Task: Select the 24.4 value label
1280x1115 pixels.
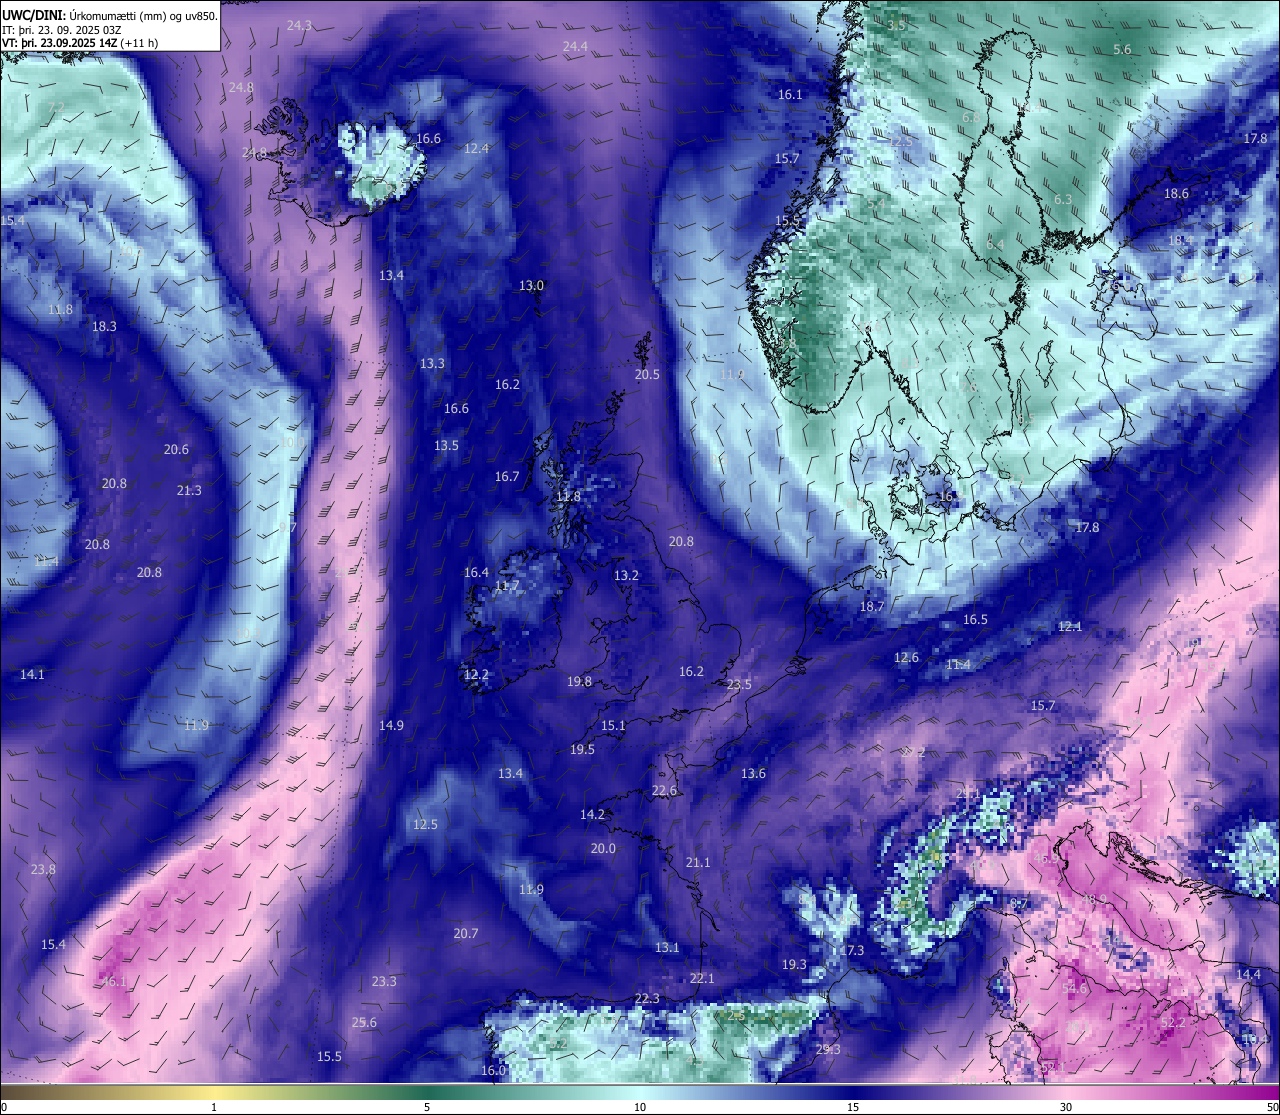Action: pos(575,46)
